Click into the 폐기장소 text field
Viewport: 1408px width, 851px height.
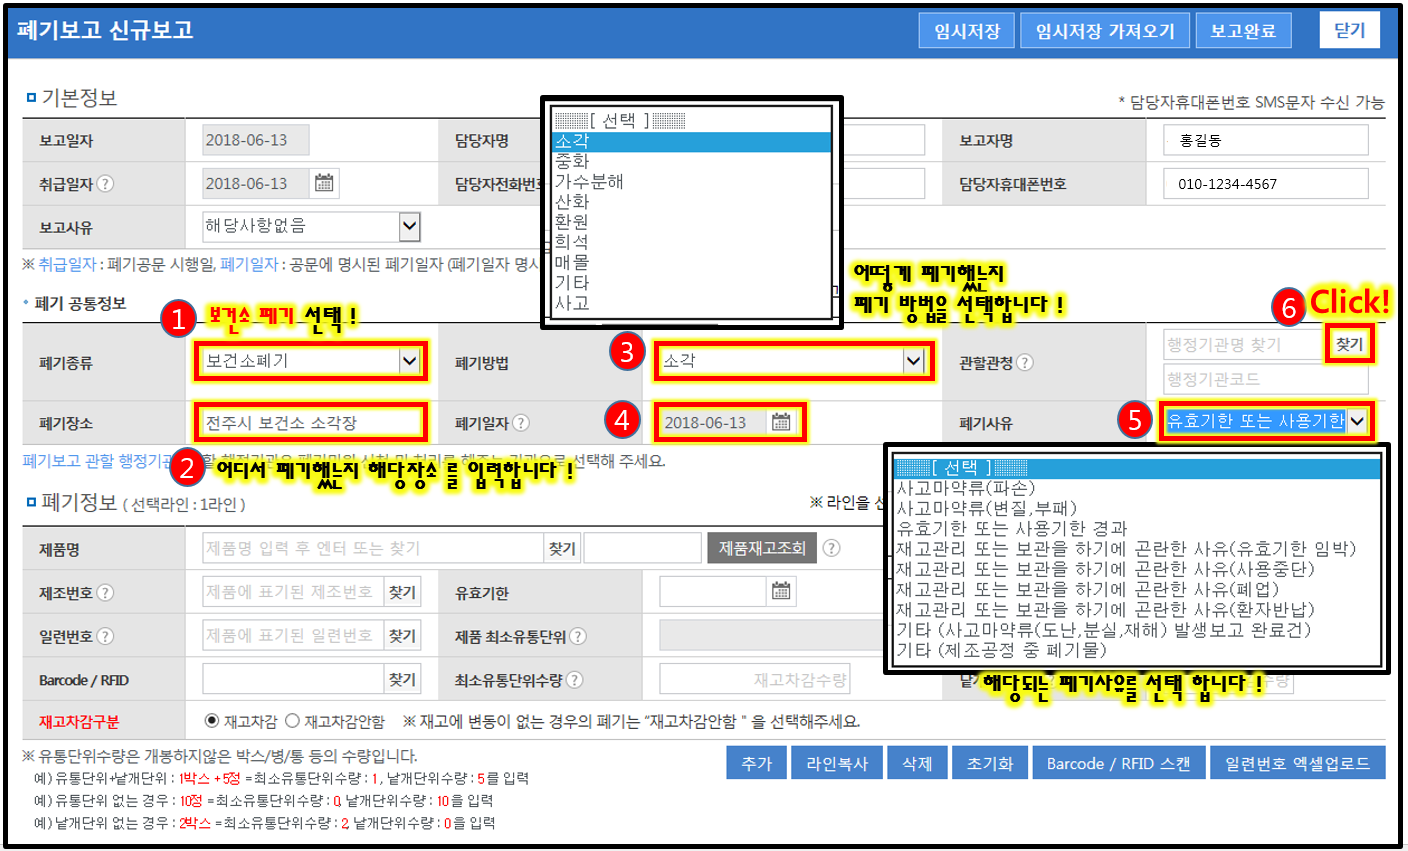click(x=310, y=422)
